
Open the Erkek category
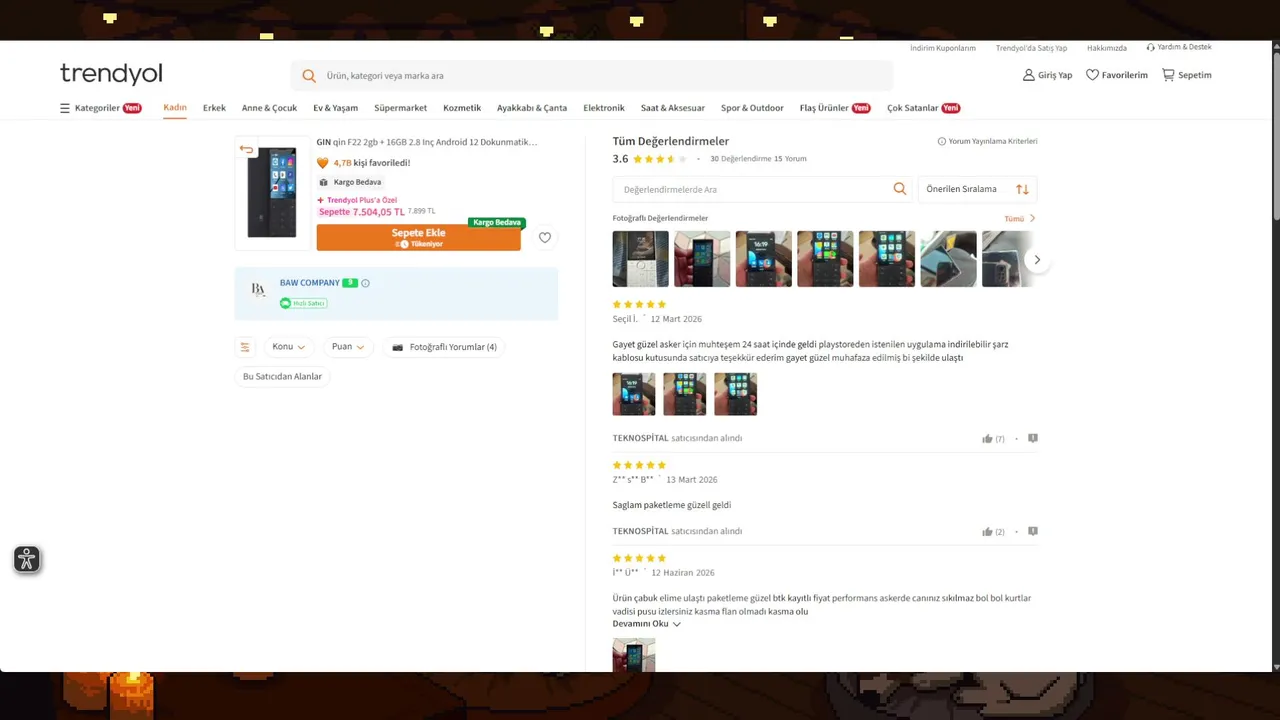click(214, 108)
